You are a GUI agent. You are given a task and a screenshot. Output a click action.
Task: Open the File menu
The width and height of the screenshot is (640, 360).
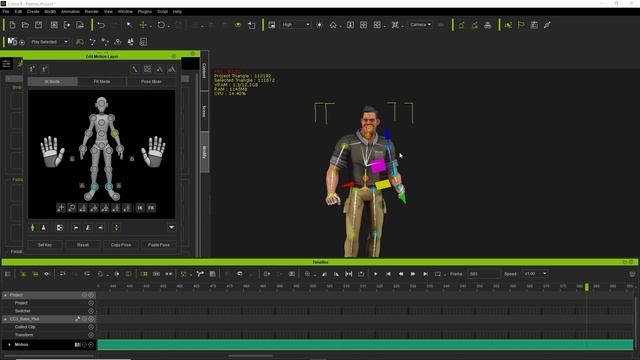[6, 11]
